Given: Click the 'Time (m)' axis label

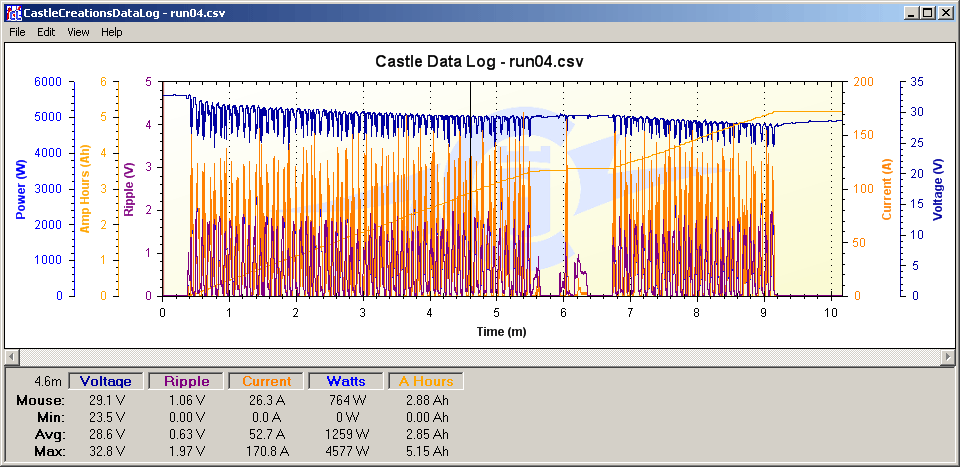Looking at the screenshot, I should [501, 332].
